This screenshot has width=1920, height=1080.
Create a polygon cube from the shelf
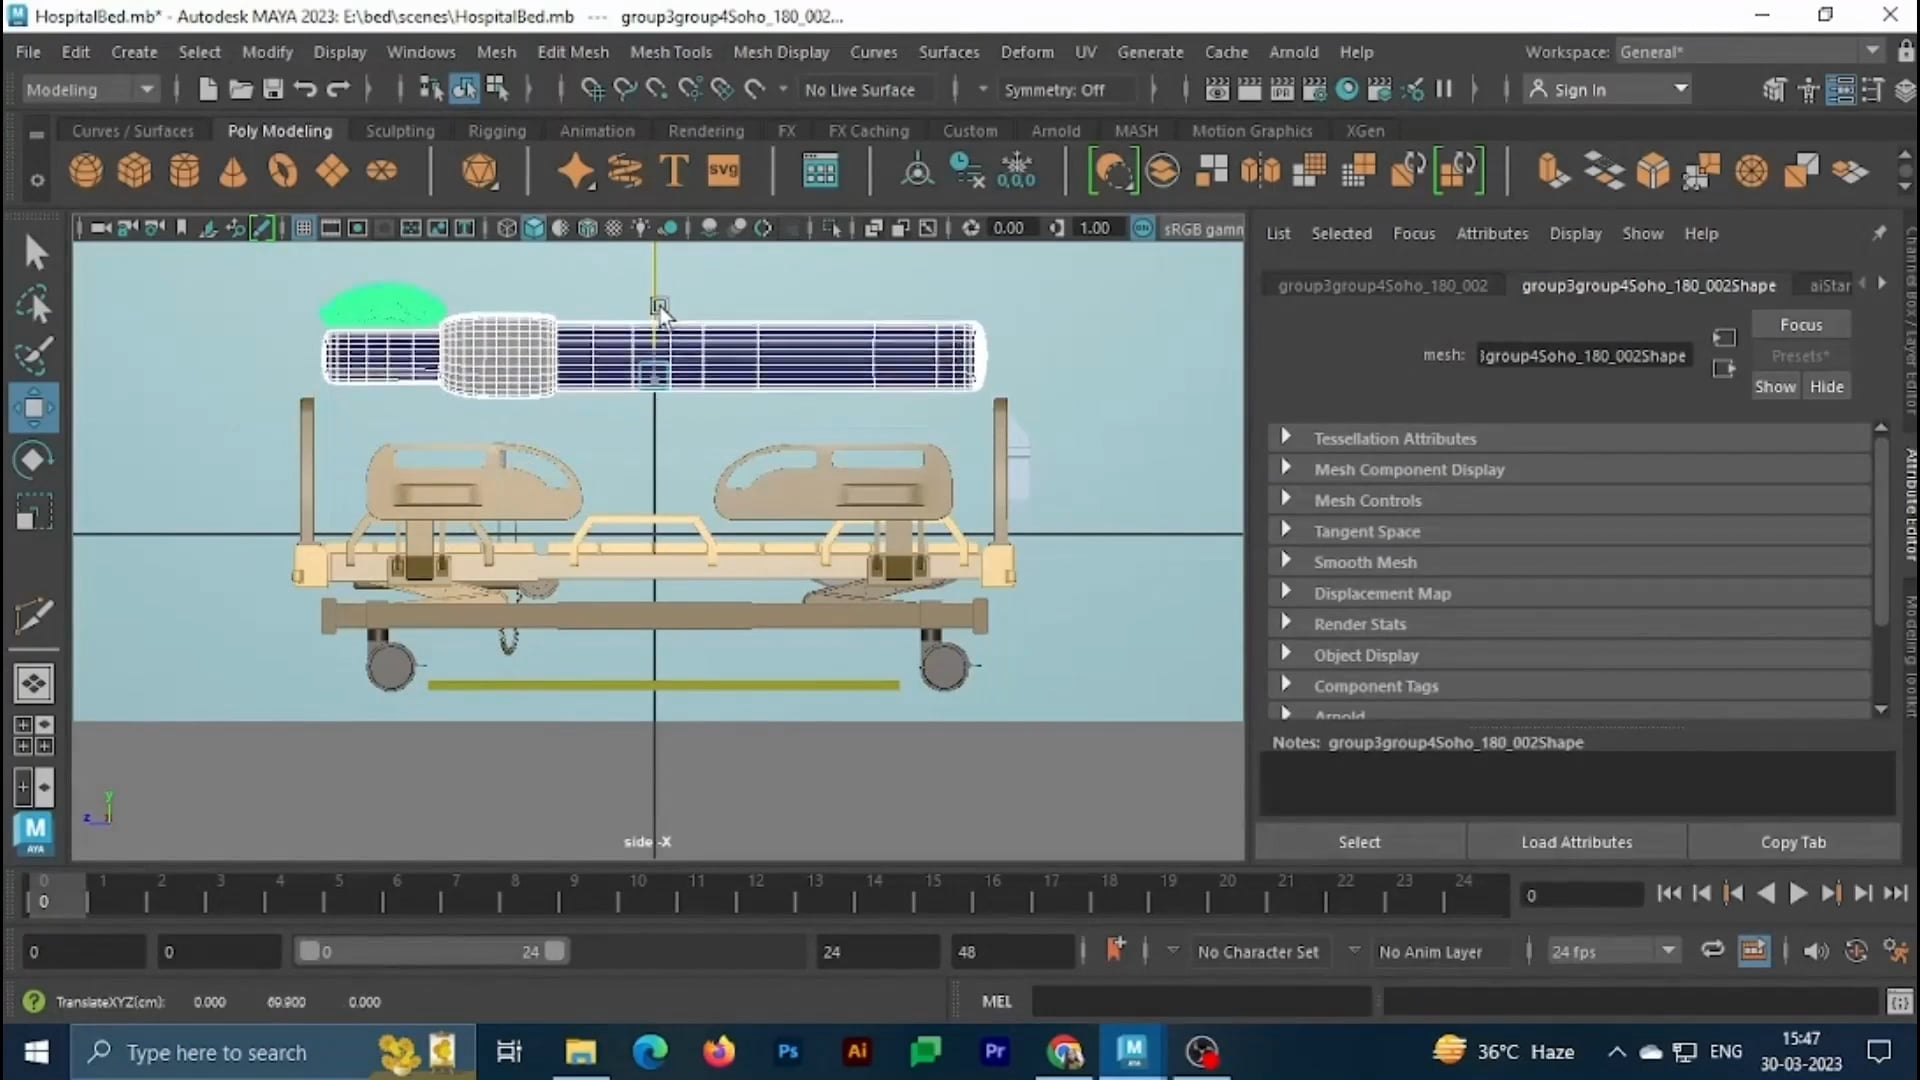(x=134, y=170)
